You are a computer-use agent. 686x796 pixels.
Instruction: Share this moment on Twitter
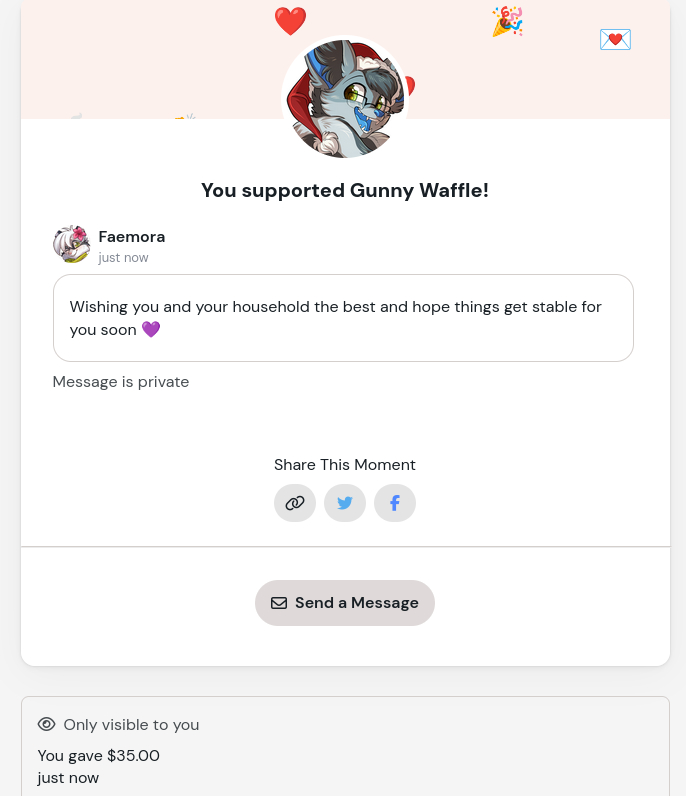pos(345,503)
